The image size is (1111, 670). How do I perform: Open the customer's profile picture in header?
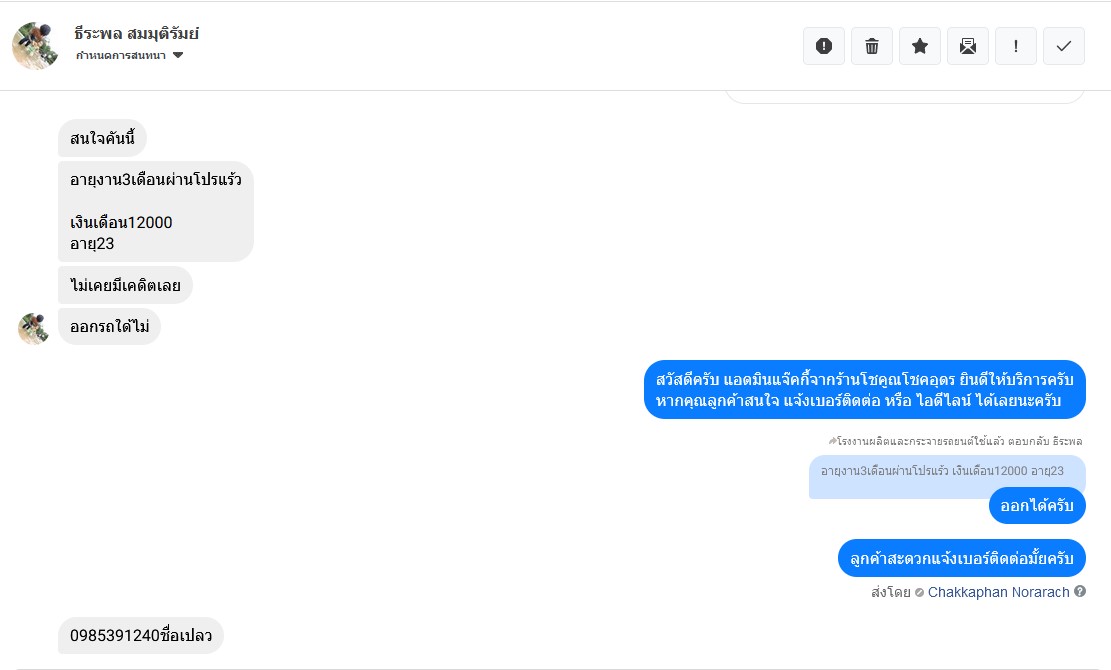click(35, 46)
